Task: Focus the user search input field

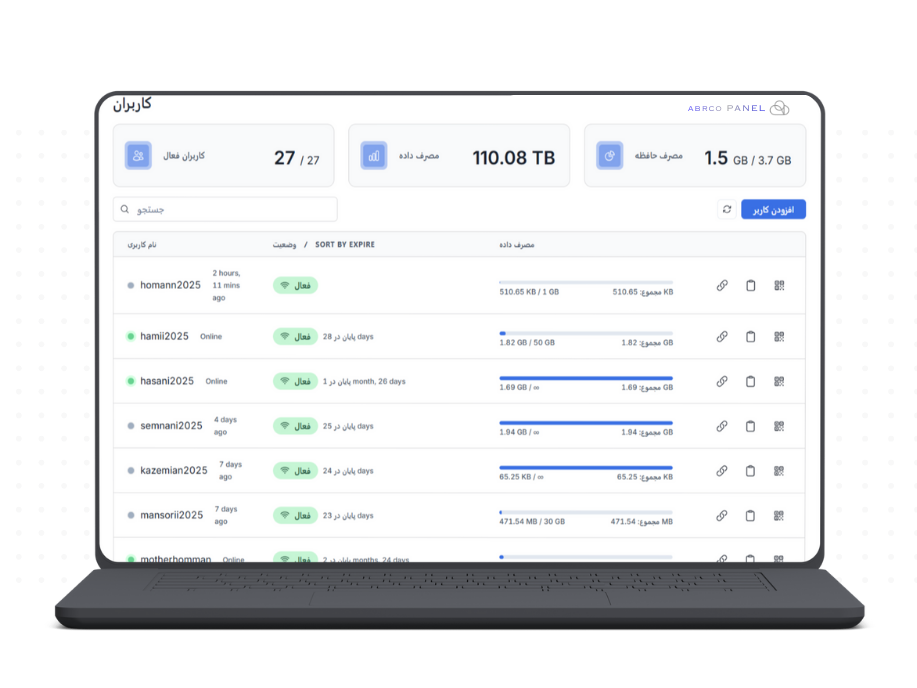Action: 225,209
